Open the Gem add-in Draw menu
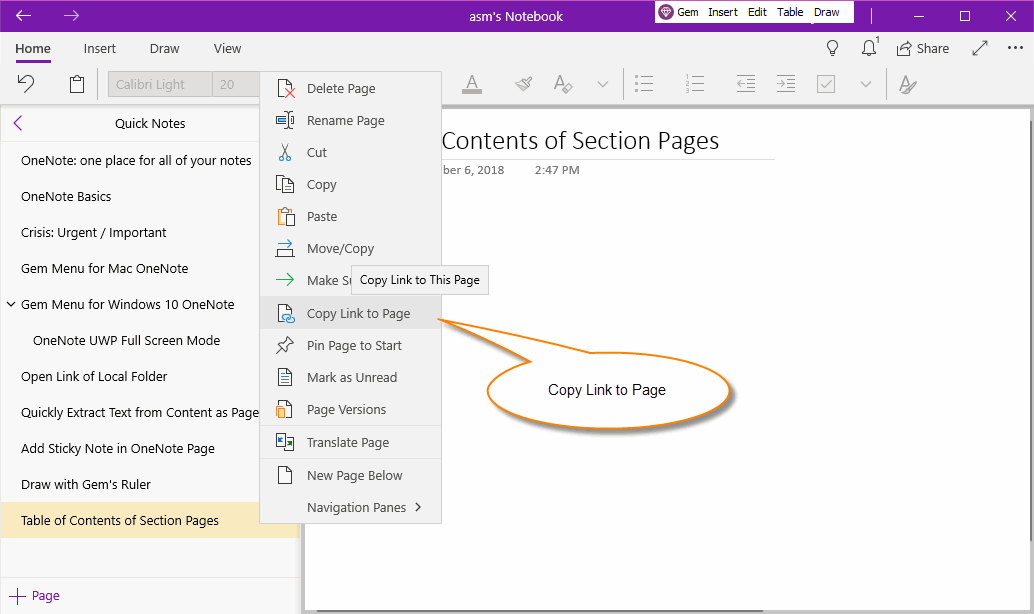The width and height of the screenshot is (1034, 614). click(826, 12)
